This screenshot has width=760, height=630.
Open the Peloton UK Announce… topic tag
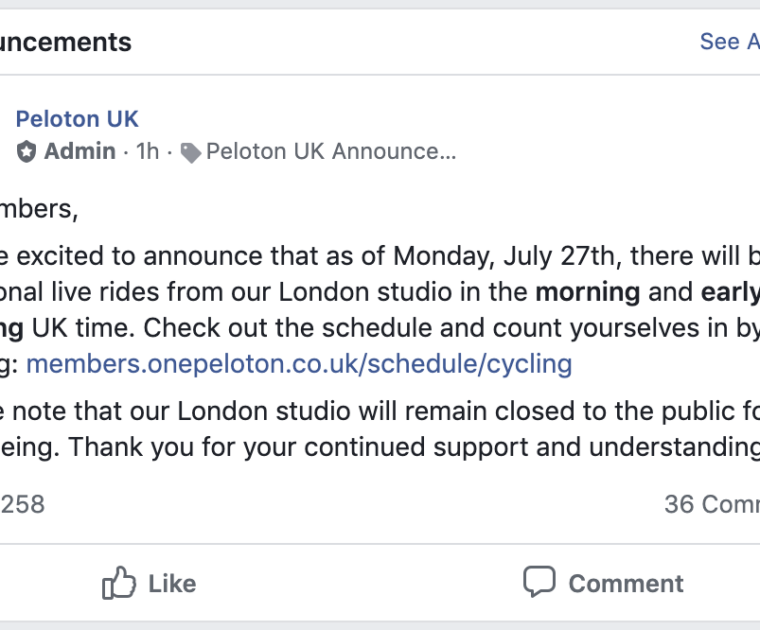coord(330,152)
